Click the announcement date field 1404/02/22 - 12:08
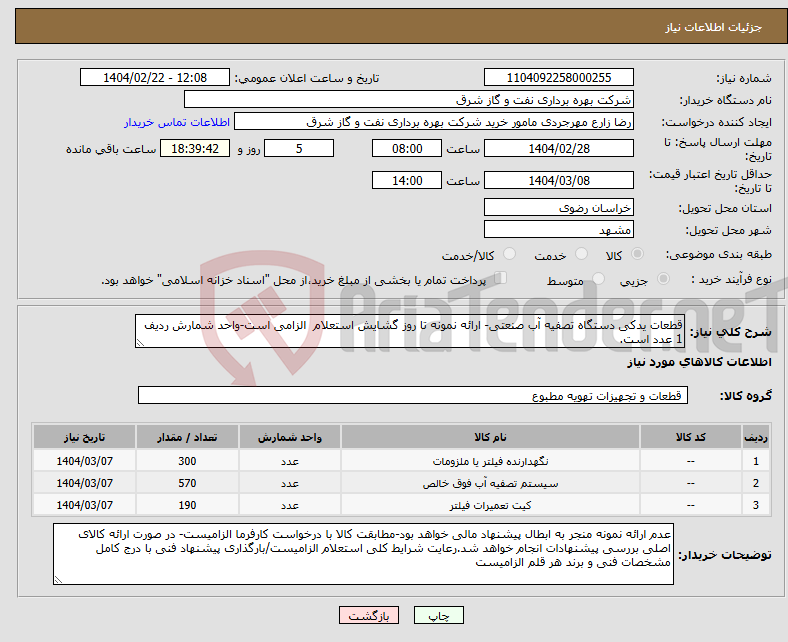 (x=155, y=77)
